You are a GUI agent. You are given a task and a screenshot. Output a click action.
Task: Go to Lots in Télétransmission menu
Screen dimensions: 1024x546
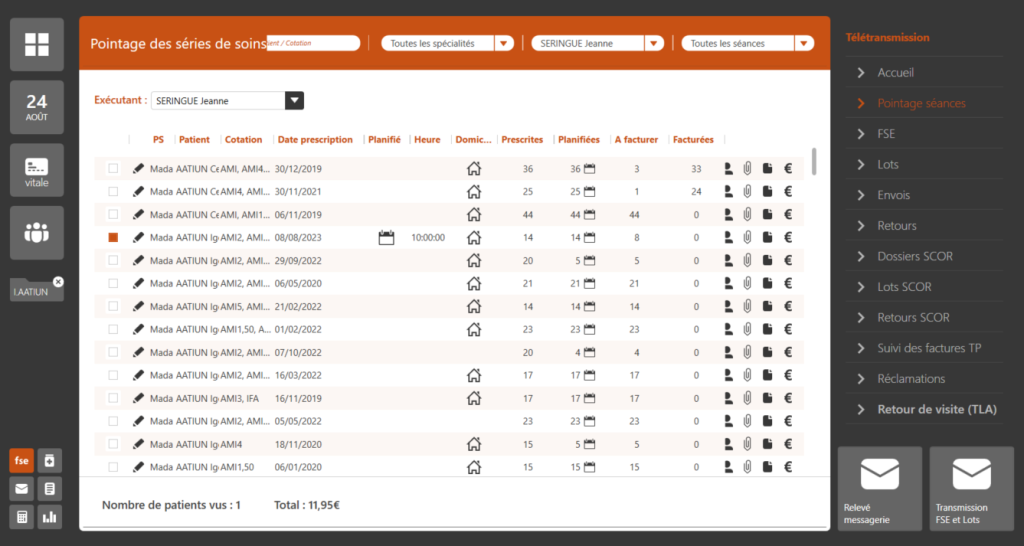(888, 164)
